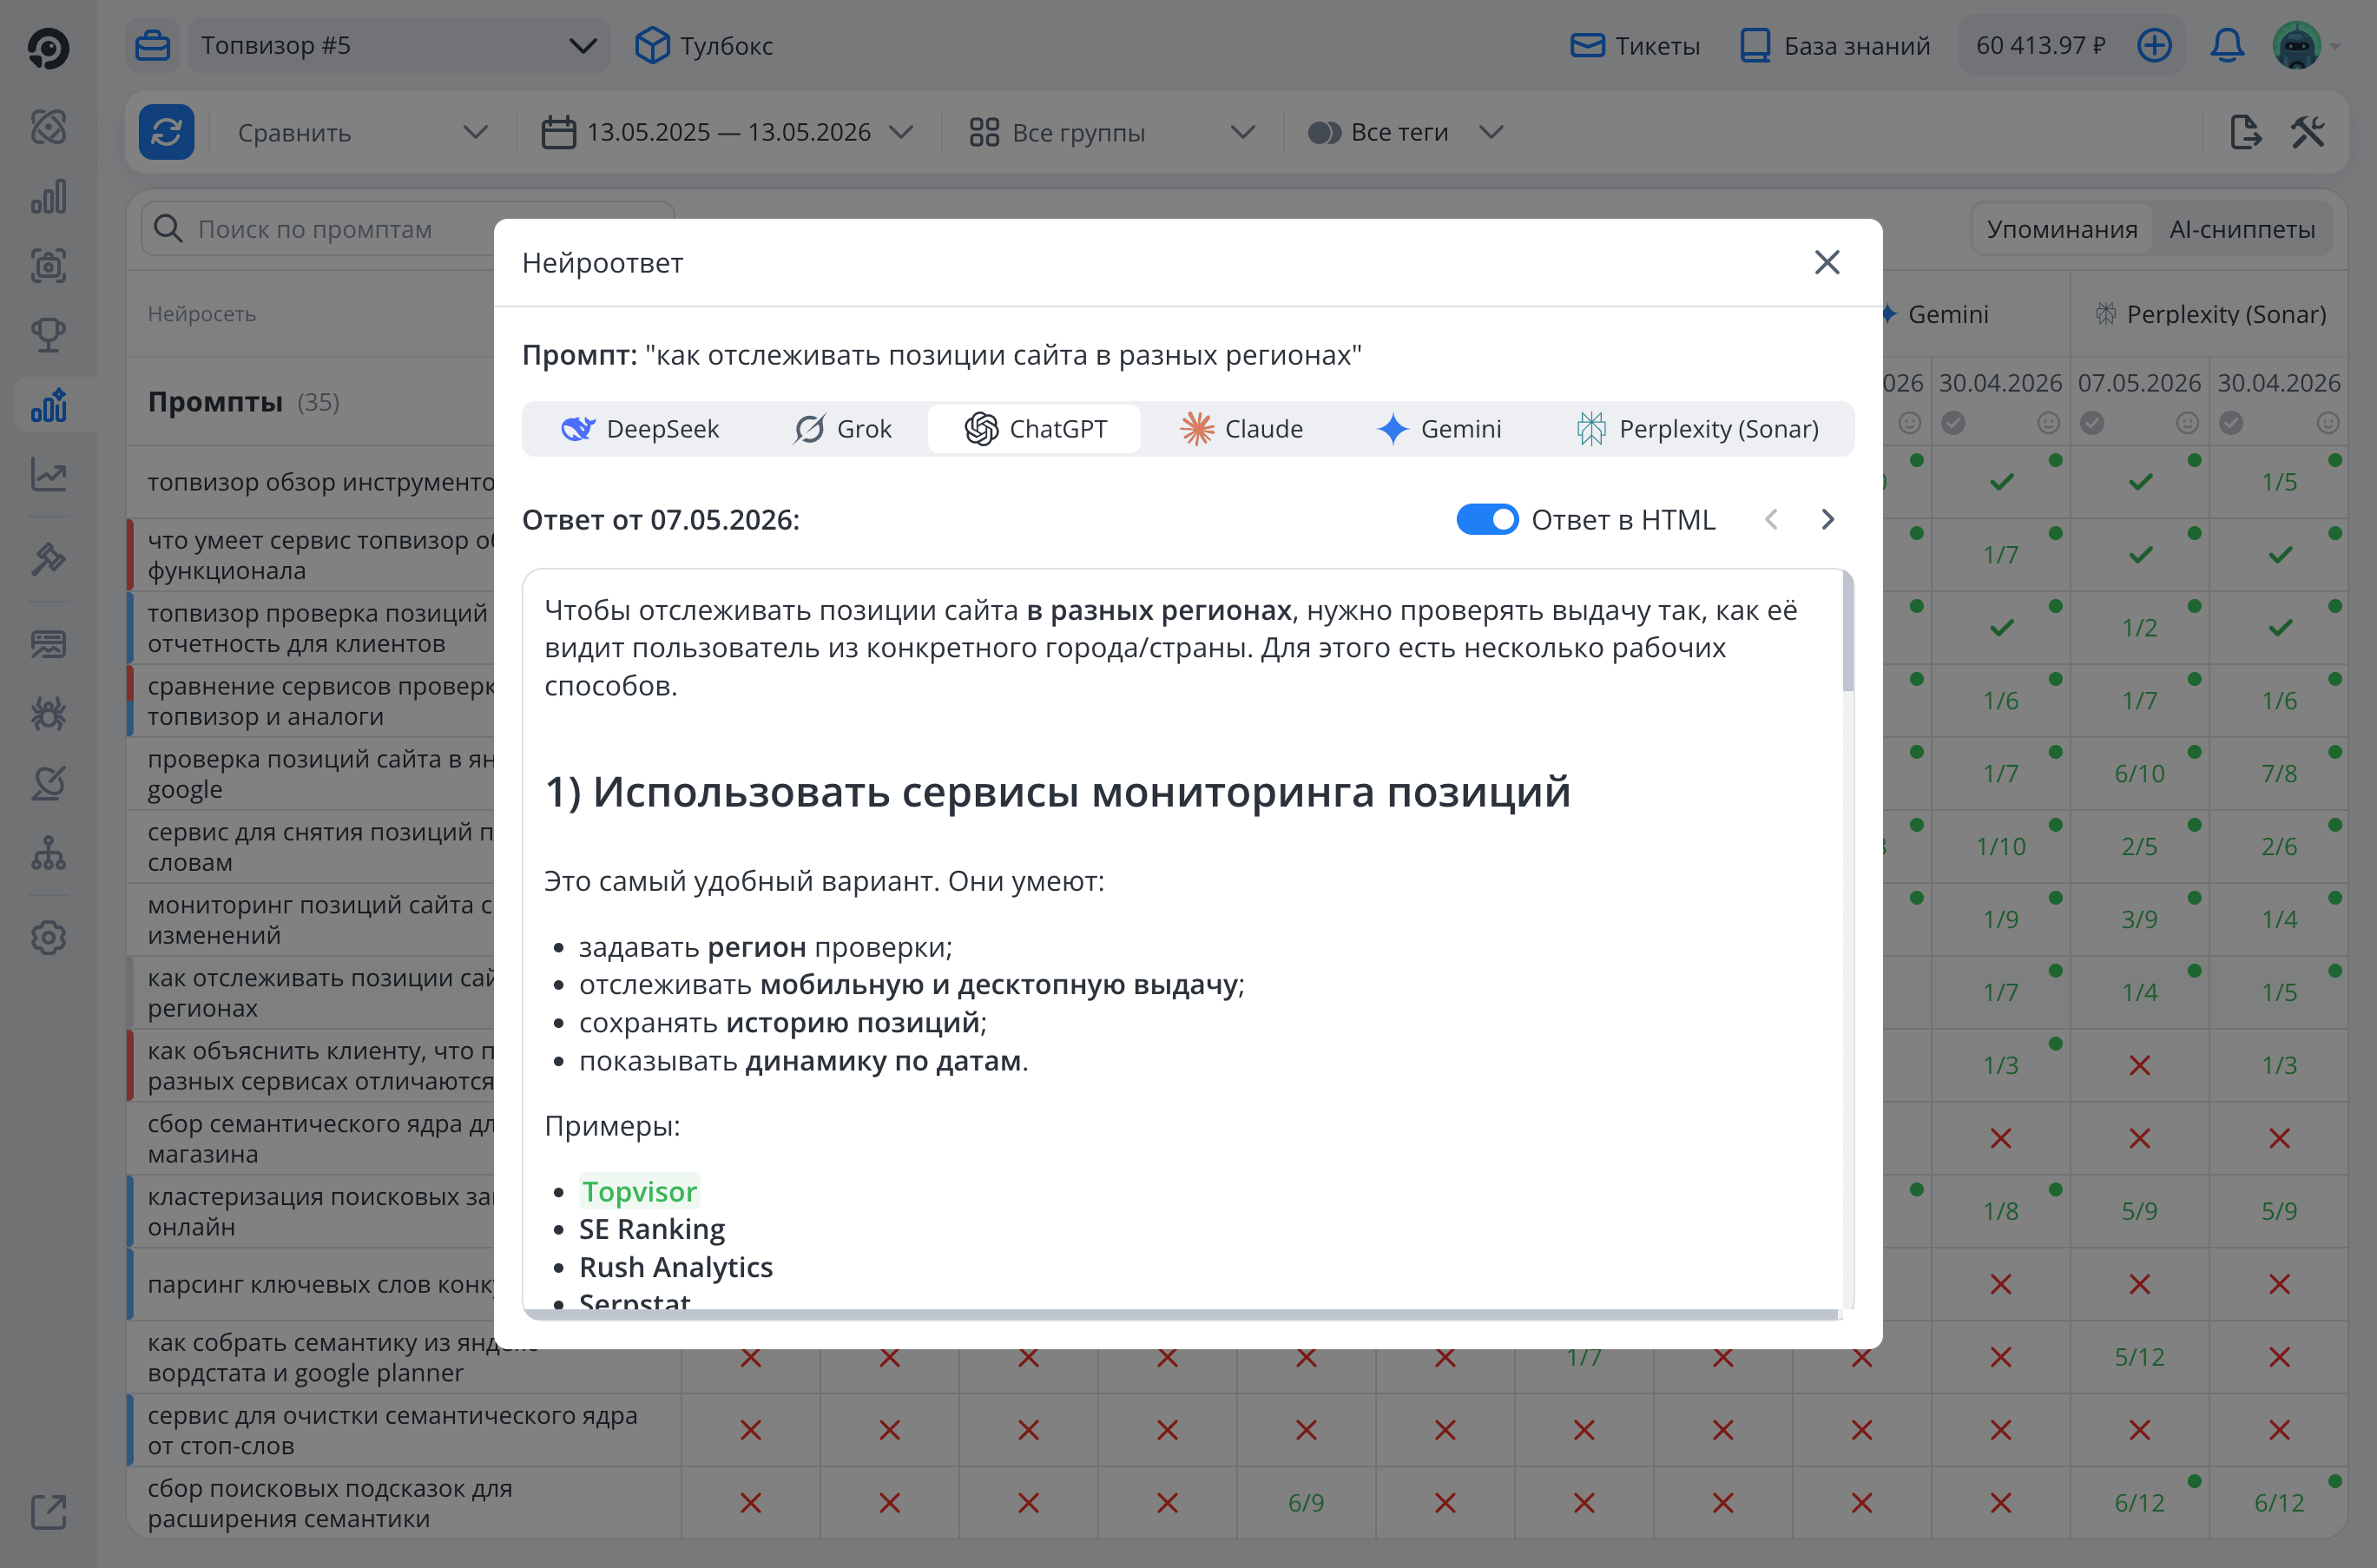2377x1568 pixels.
Task: Focus the Поиск по промптам search field
Action: tap(408, 229)
